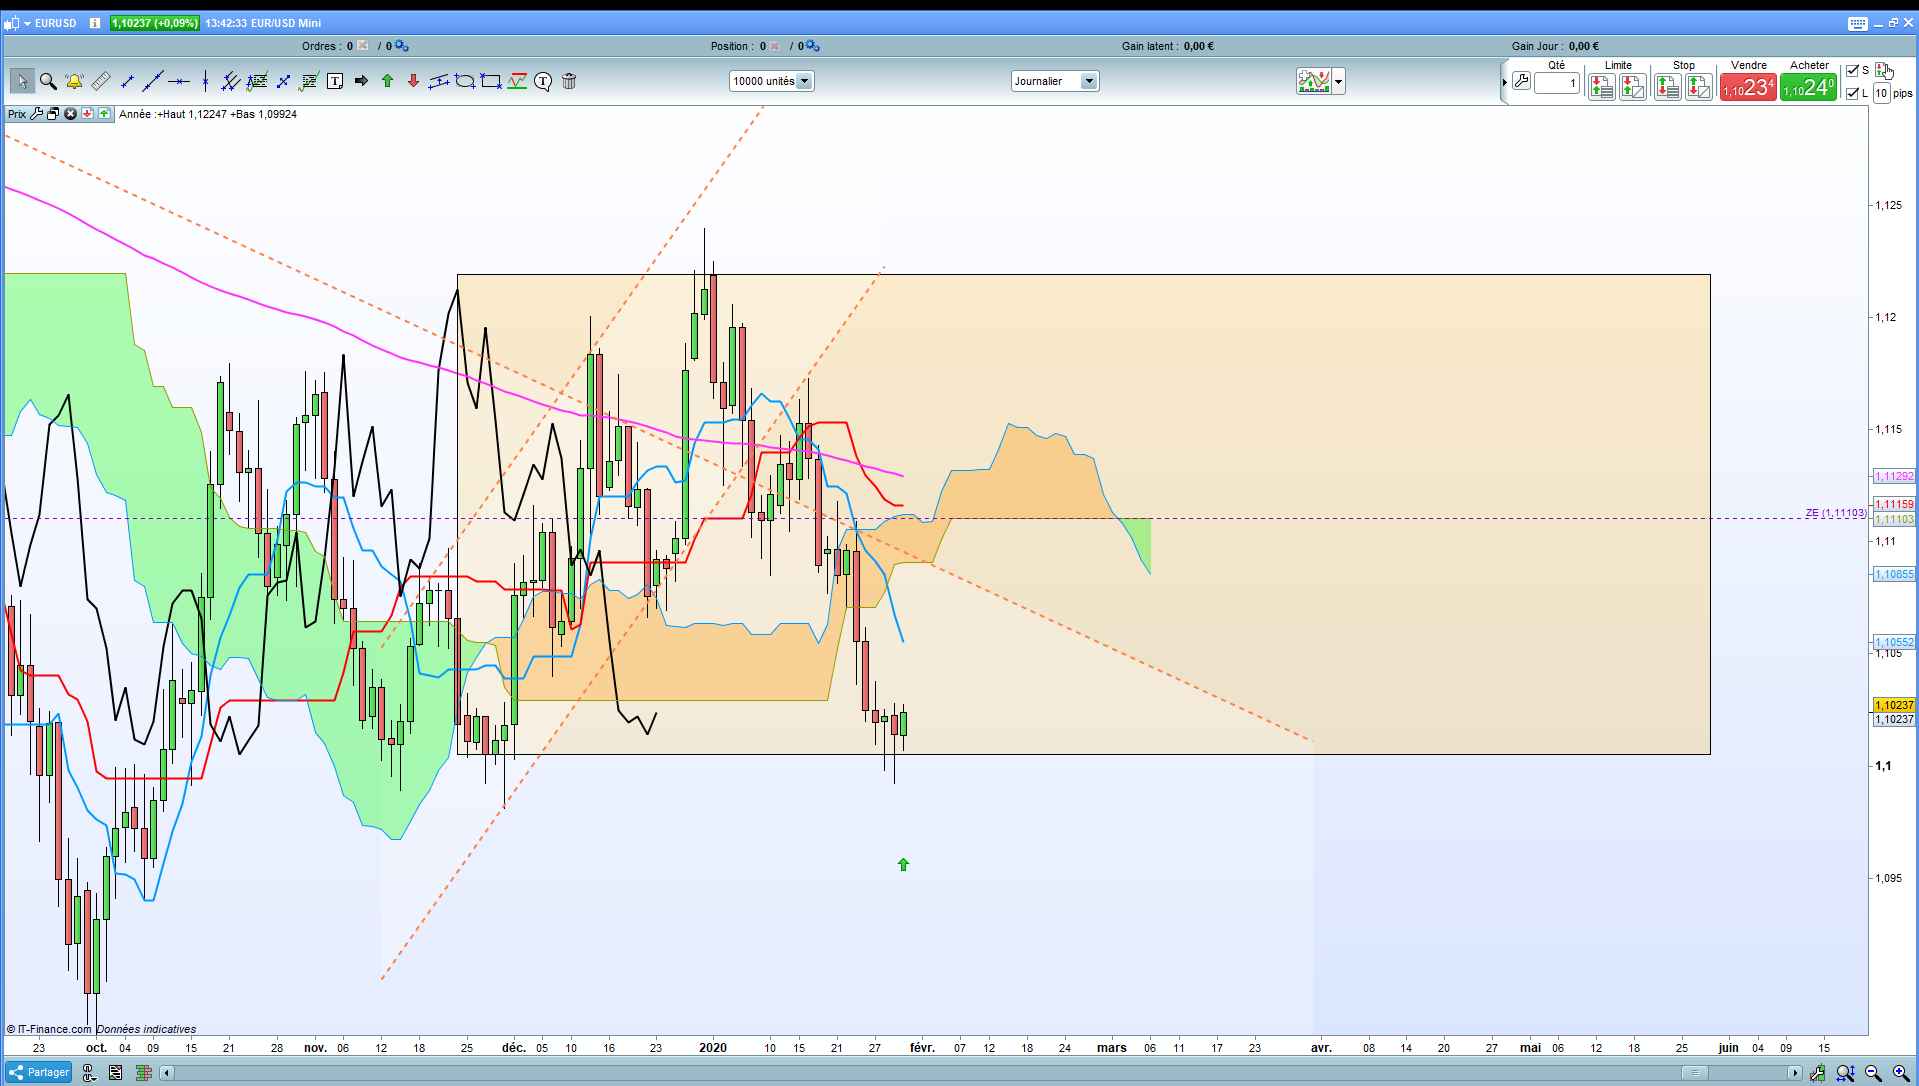Click the Vendre sell price button
The height and width of the screenshot is (1086, 1919).
point(1748,88)
